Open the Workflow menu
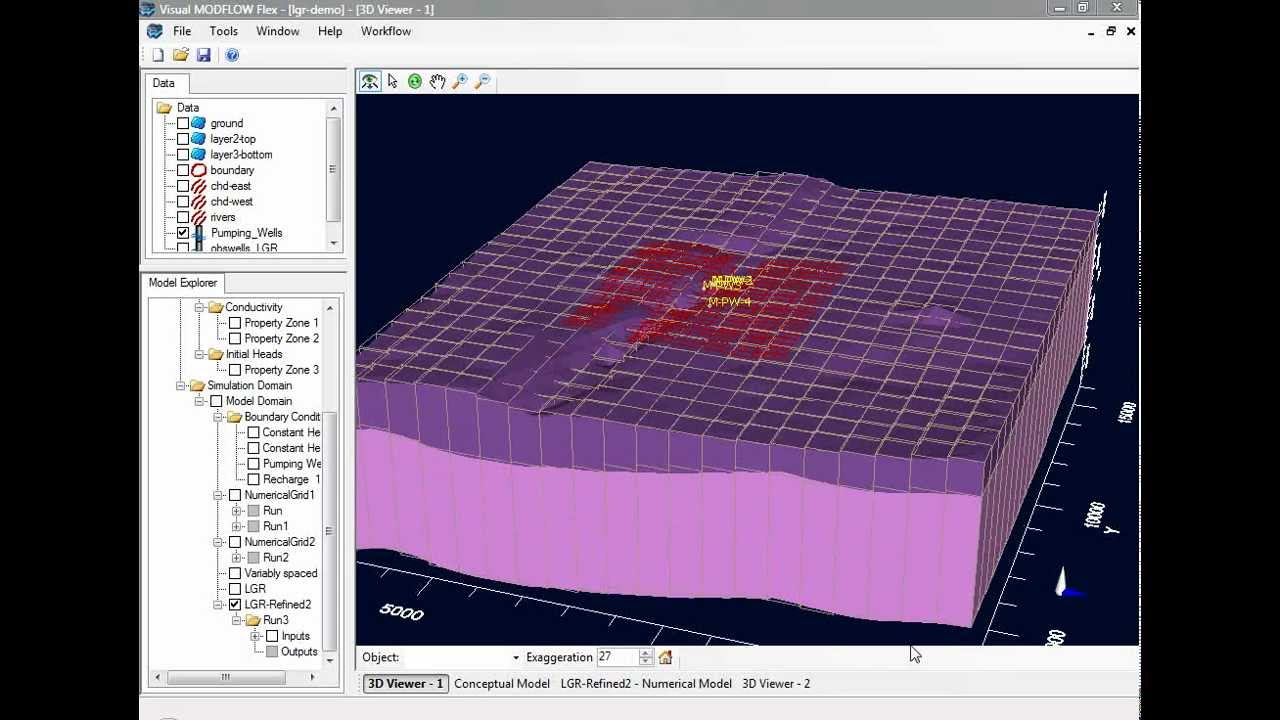Screen dimensions: 1280x720 386,31
